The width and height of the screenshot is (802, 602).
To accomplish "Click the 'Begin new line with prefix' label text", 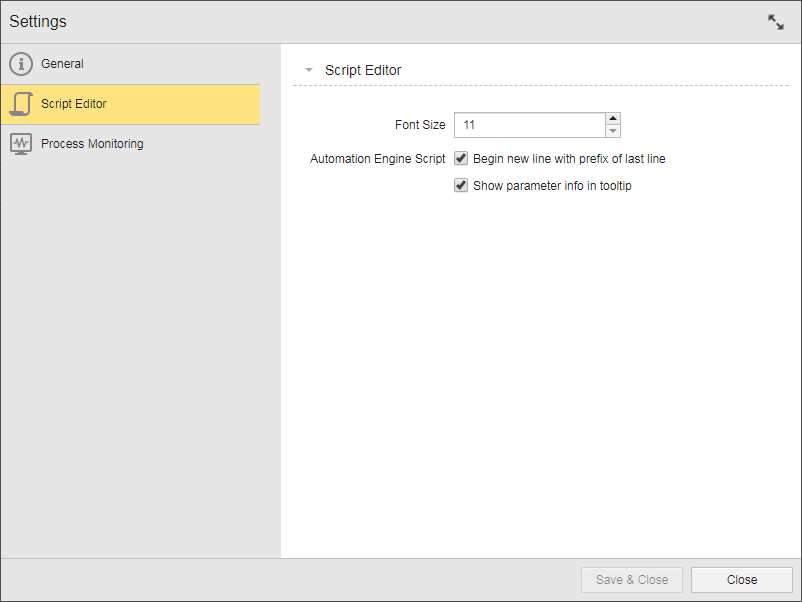I will pyautogui.click(x=569, y=158).
